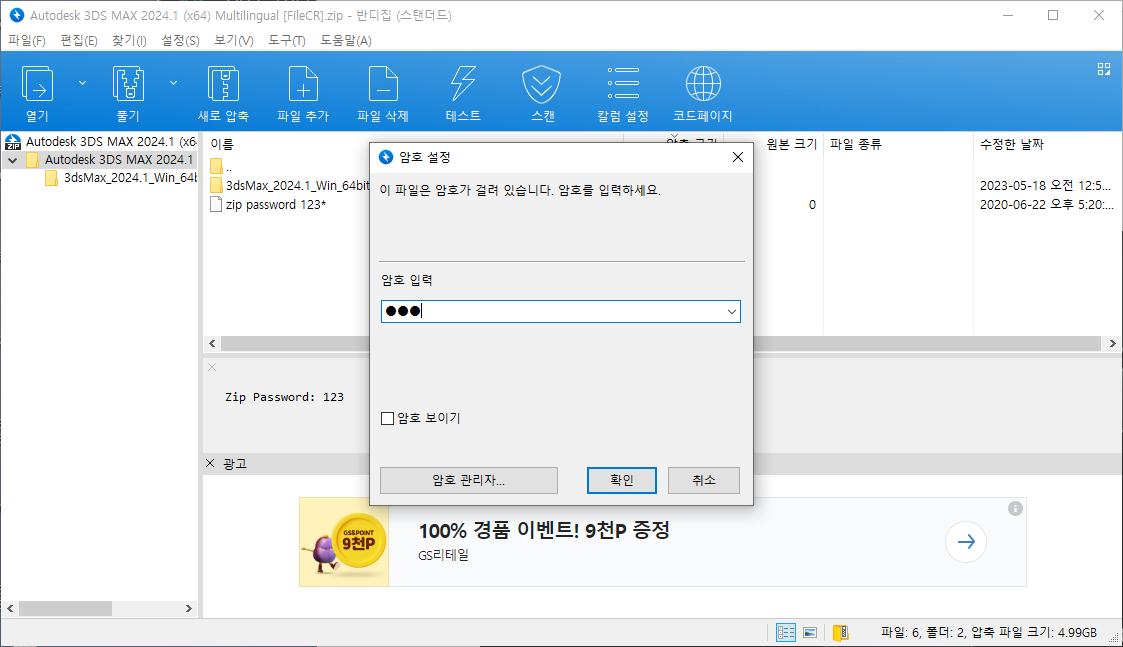
Task: Click the 칼럼 설정 (Column settings) icon
Action: pos(623,83)
